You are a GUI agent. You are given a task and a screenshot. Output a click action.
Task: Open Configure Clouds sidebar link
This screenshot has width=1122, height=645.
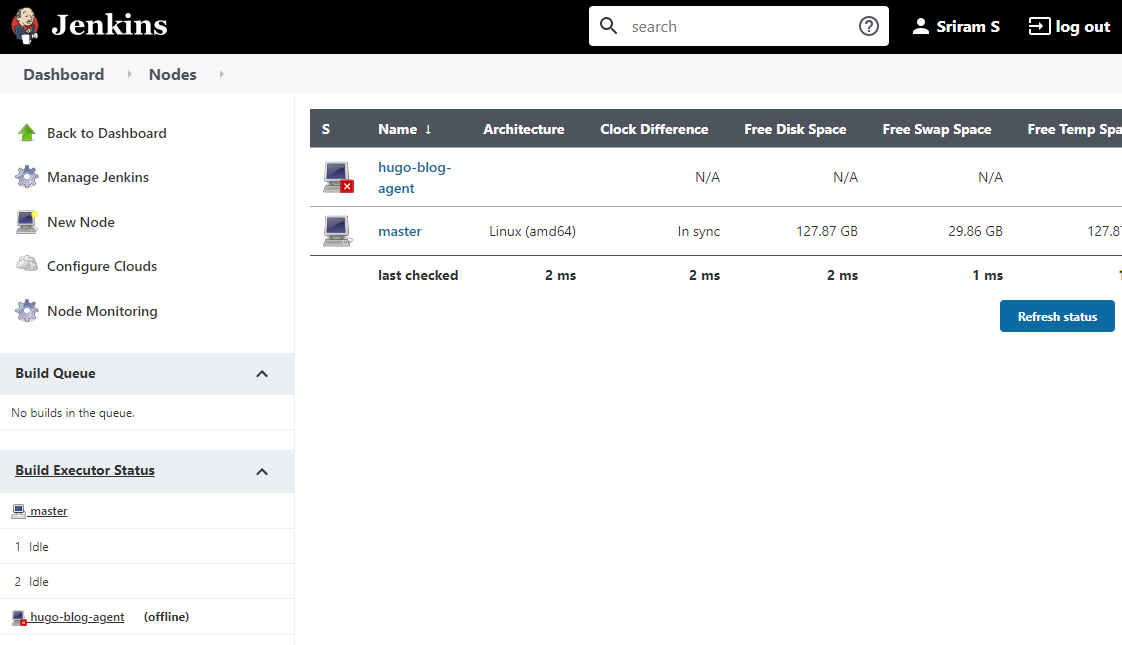(x=102, y=266)
